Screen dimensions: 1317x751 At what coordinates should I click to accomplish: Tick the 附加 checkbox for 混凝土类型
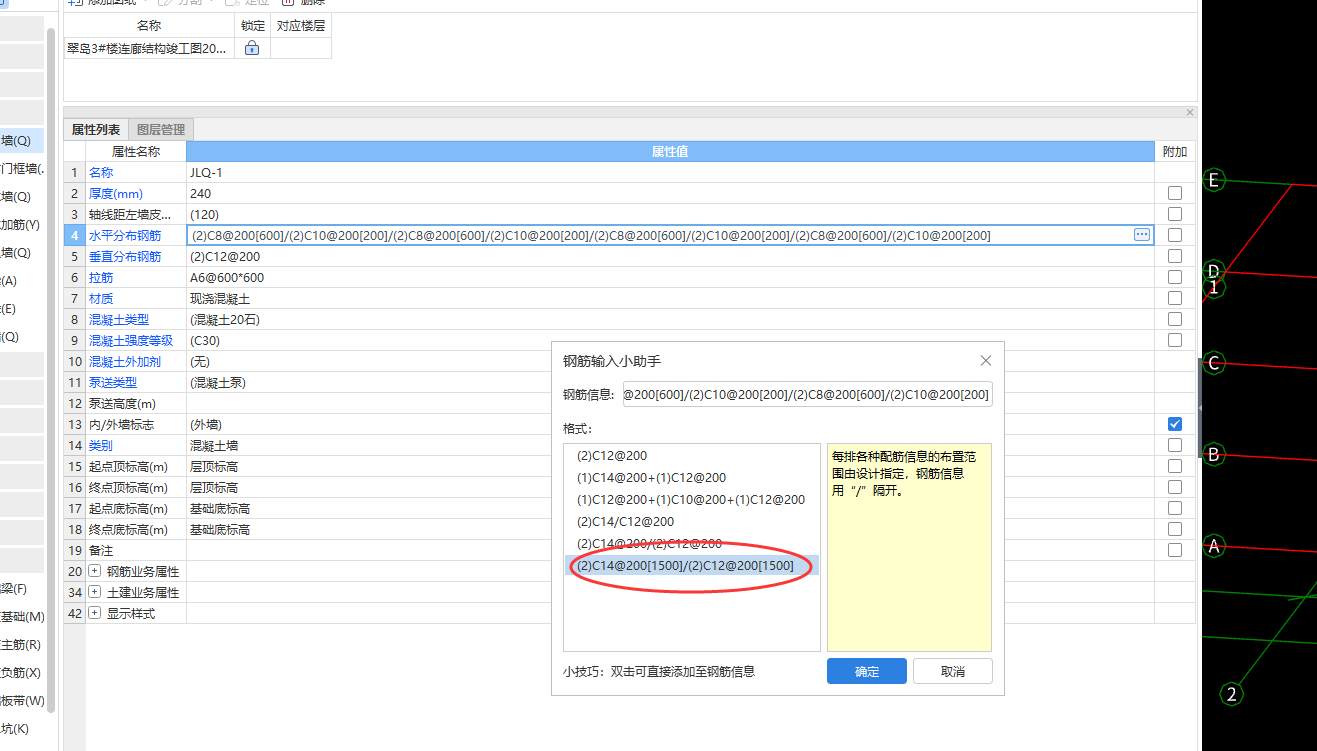coord(1175,319)
